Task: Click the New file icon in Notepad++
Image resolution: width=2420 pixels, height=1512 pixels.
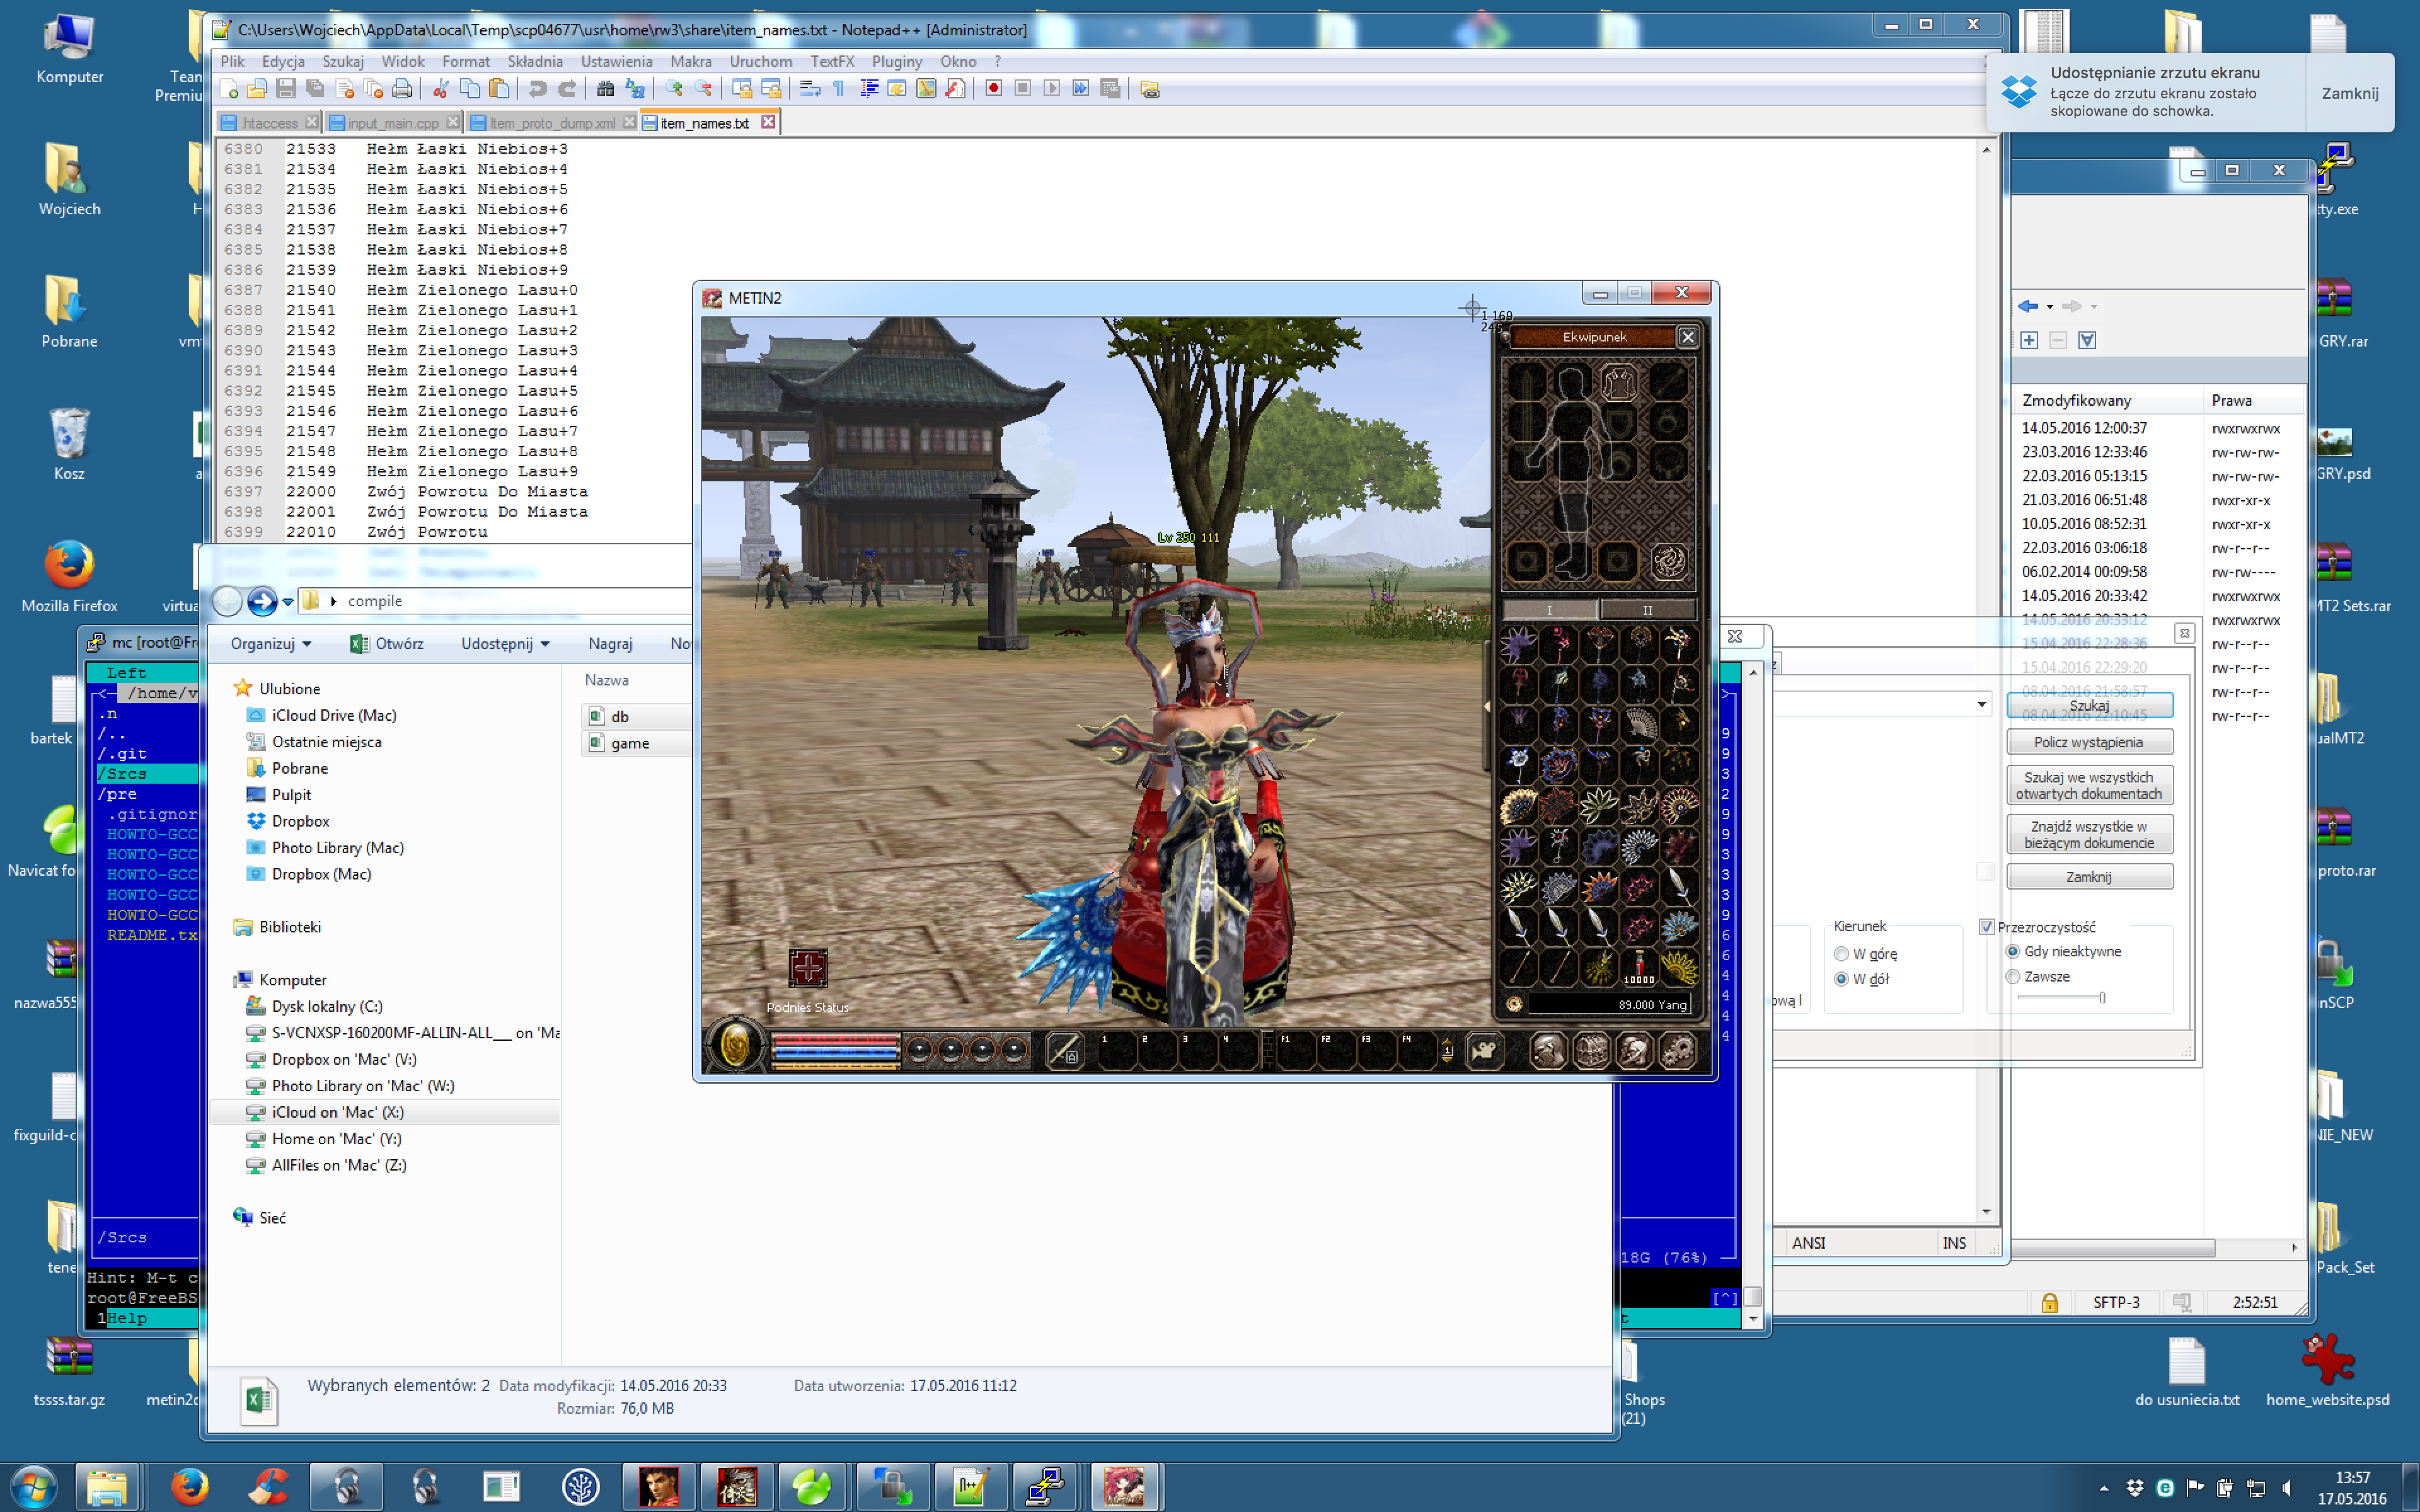Action: [228, 89]
